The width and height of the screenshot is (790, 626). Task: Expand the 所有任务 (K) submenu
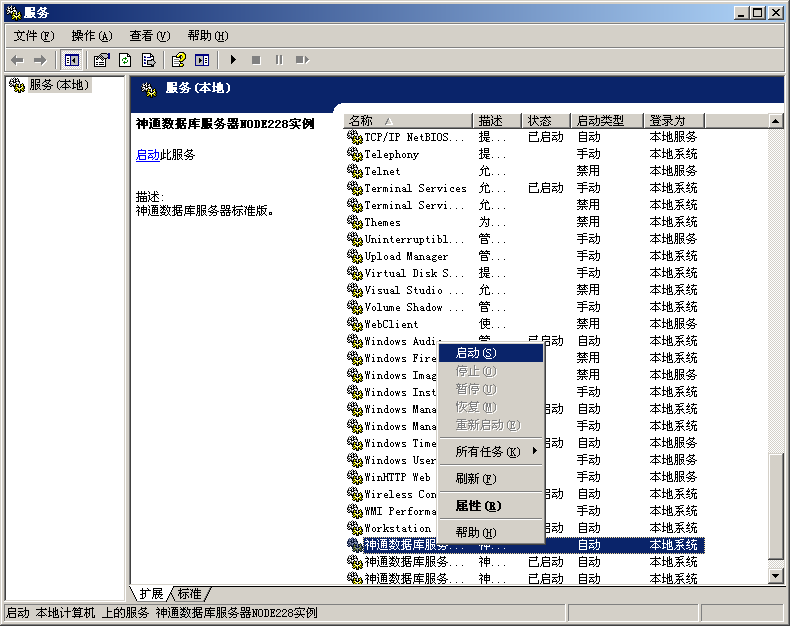pyautogui.click(x=490, y=452)
